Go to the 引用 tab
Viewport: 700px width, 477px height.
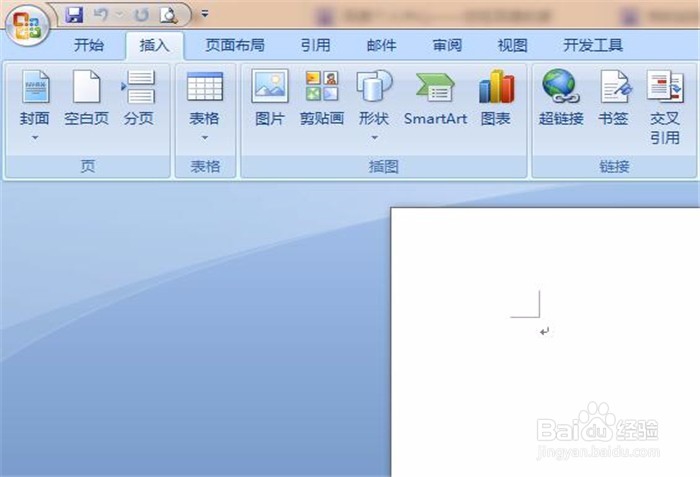point(315,45)
